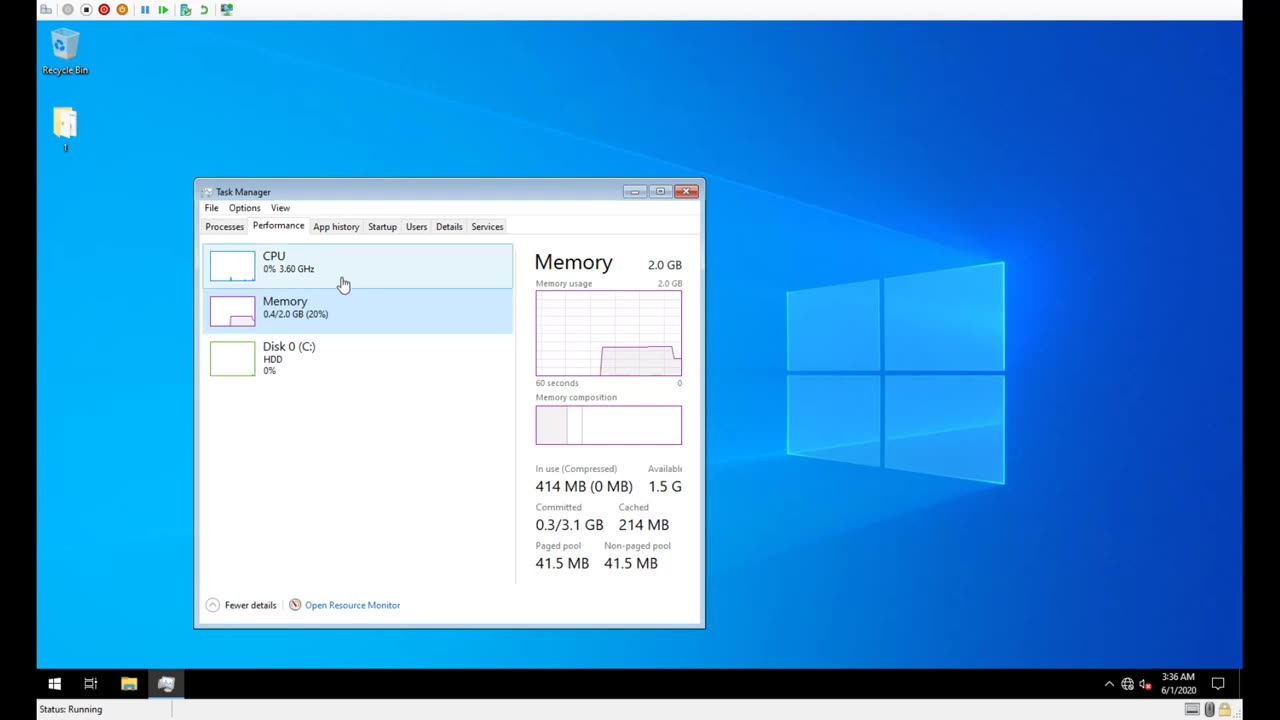
Task: Open the Startup tab
Action: pos(382,227)
